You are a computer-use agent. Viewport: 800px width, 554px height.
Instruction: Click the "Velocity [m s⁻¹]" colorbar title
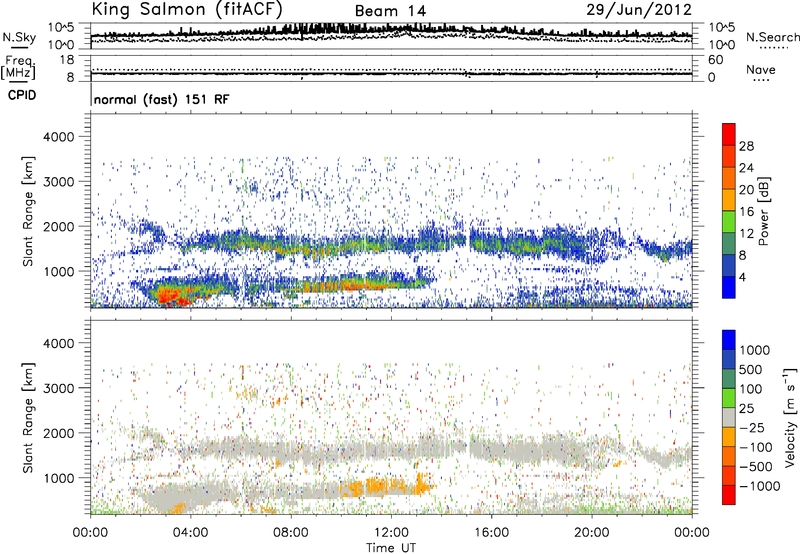click(790, 417)
